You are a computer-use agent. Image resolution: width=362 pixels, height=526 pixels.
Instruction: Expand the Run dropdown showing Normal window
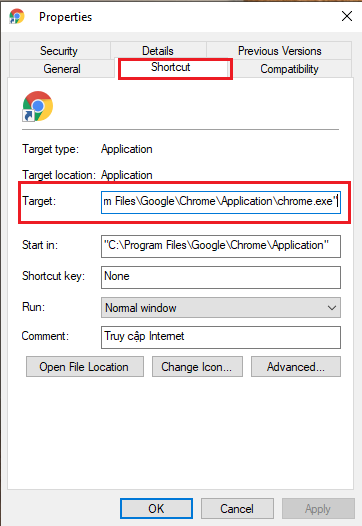(x=221, y=308)
